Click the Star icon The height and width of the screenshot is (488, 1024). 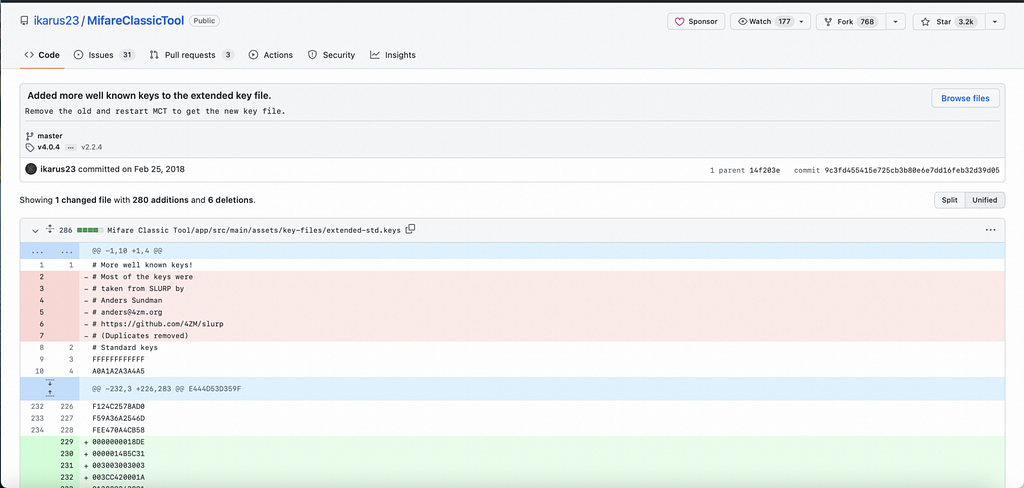pyautogui.click(x=925, y=22)
